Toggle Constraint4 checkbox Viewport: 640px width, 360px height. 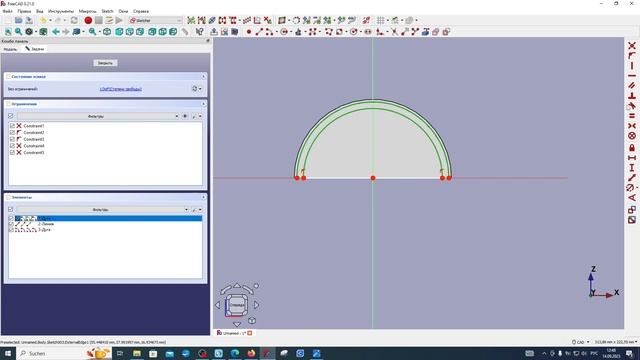point(12,146)
